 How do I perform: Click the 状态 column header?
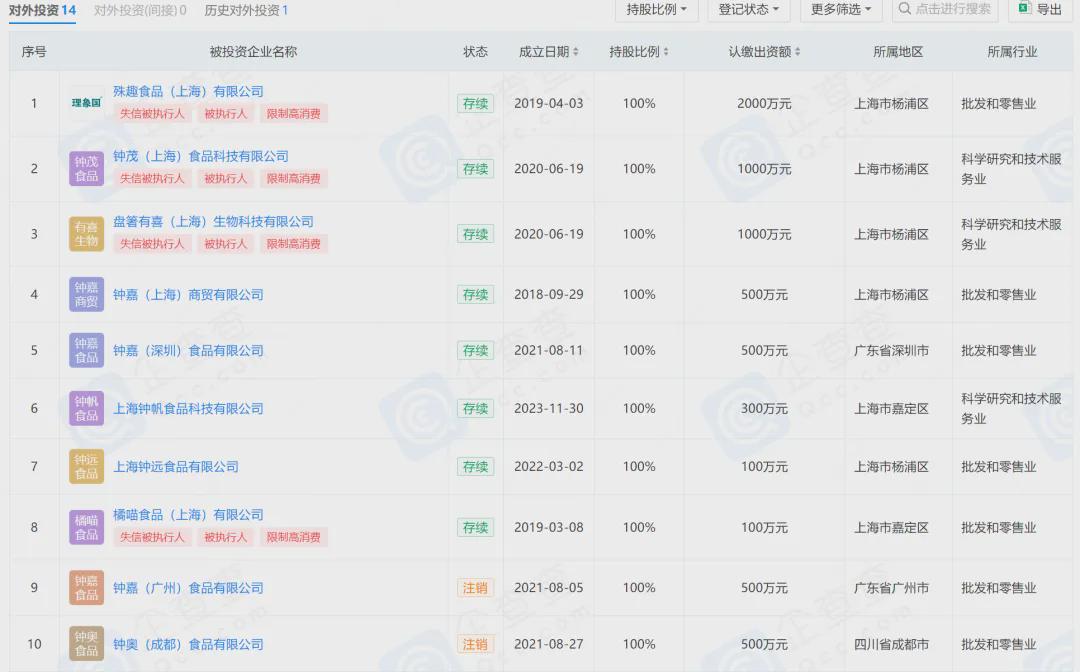(475, 52)
